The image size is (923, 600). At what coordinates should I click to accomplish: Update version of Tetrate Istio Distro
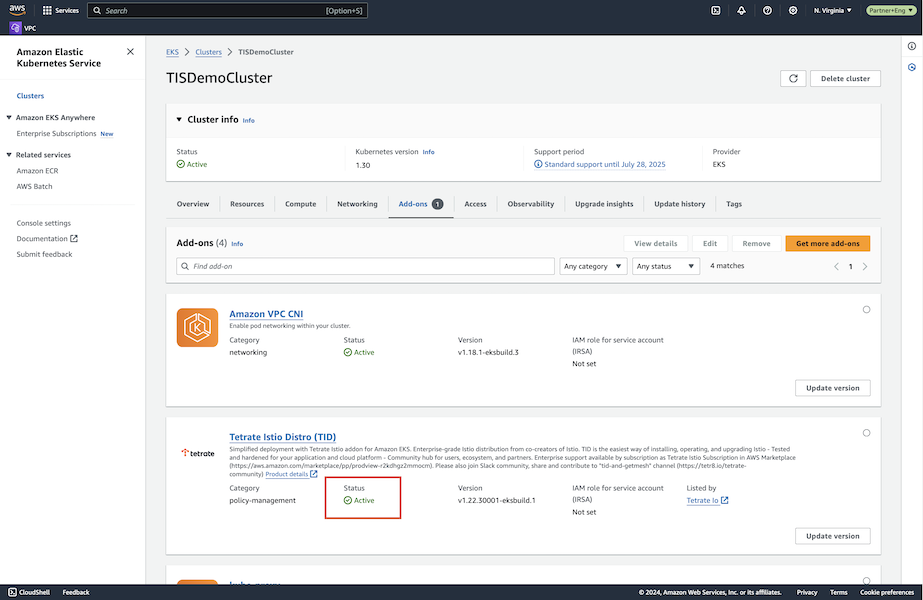[x=833, y=536]
